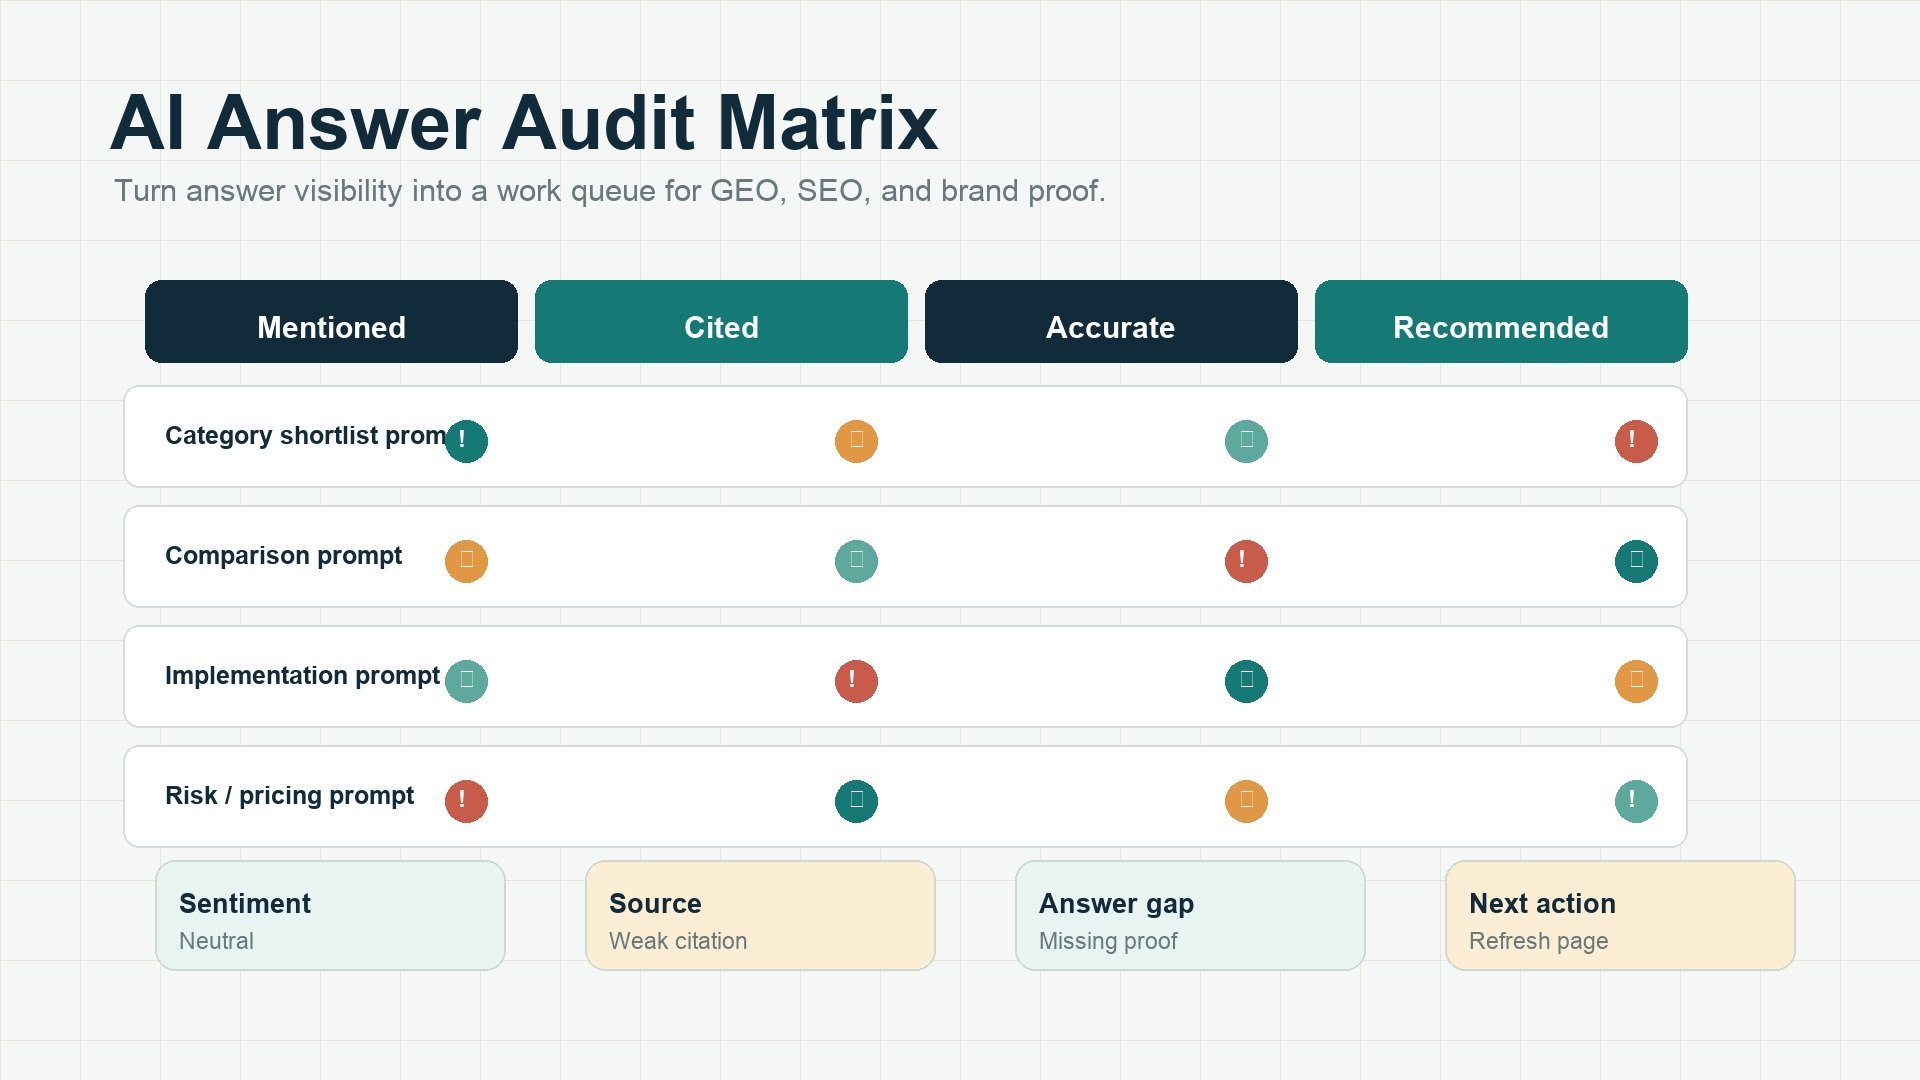1920x1080 pixels.
Task: Click the Mentioned status icon for Category shortlist prompt
Action: [466, 441]
